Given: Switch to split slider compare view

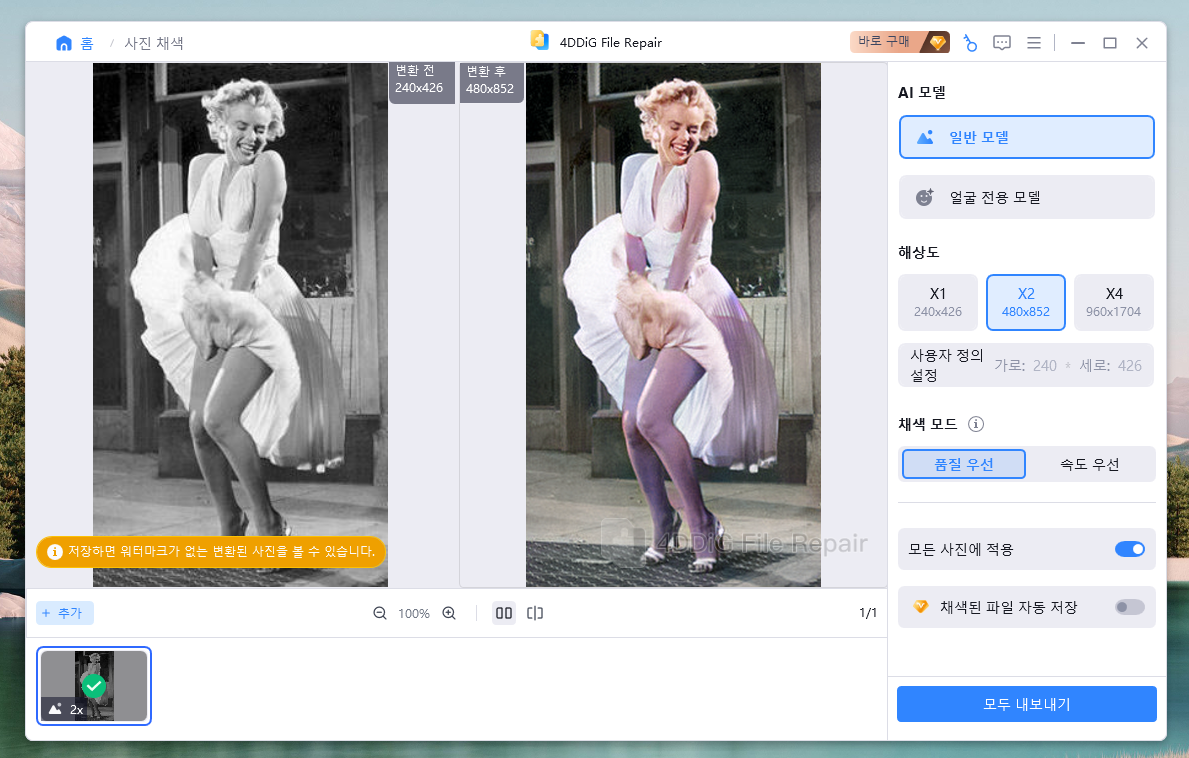Looking at the screenshot, I should pyautogui.click(x=535, y=613).
